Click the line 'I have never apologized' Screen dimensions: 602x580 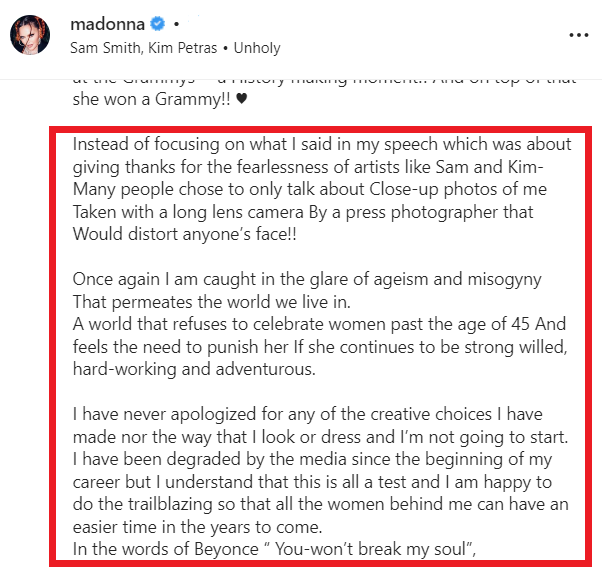tap(308, 415)
